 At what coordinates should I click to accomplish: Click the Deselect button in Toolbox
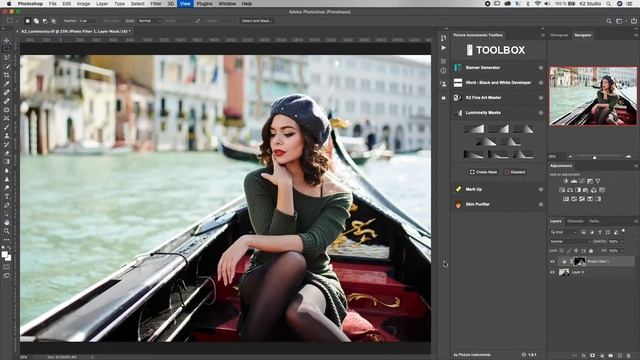click(x=515, y=172)
